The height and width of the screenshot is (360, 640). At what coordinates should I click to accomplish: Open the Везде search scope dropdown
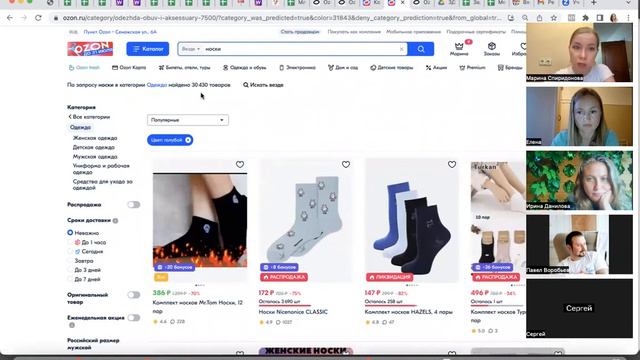191,49
